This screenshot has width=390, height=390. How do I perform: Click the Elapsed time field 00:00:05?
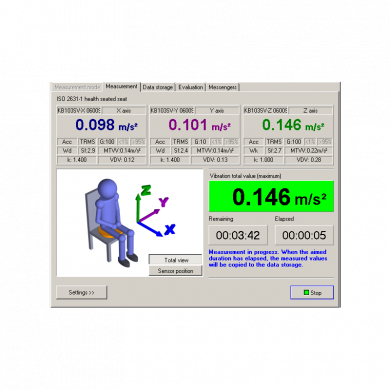304,235
